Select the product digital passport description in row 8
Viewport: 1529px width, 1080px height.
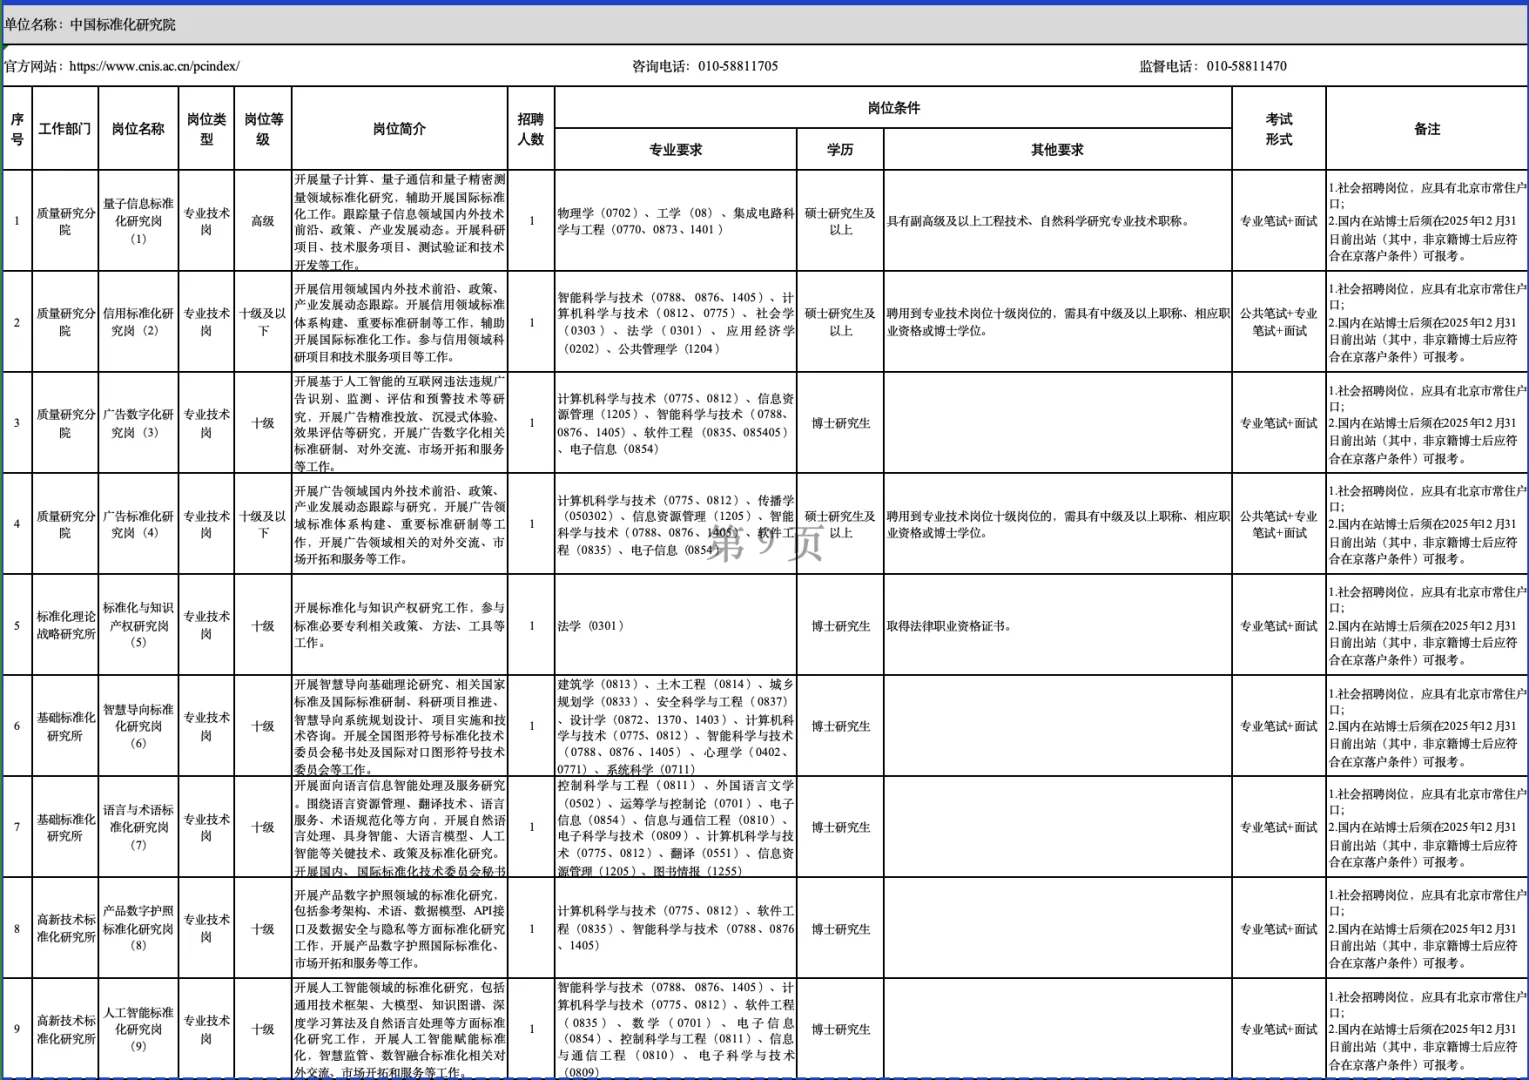(x=400, y=928)
